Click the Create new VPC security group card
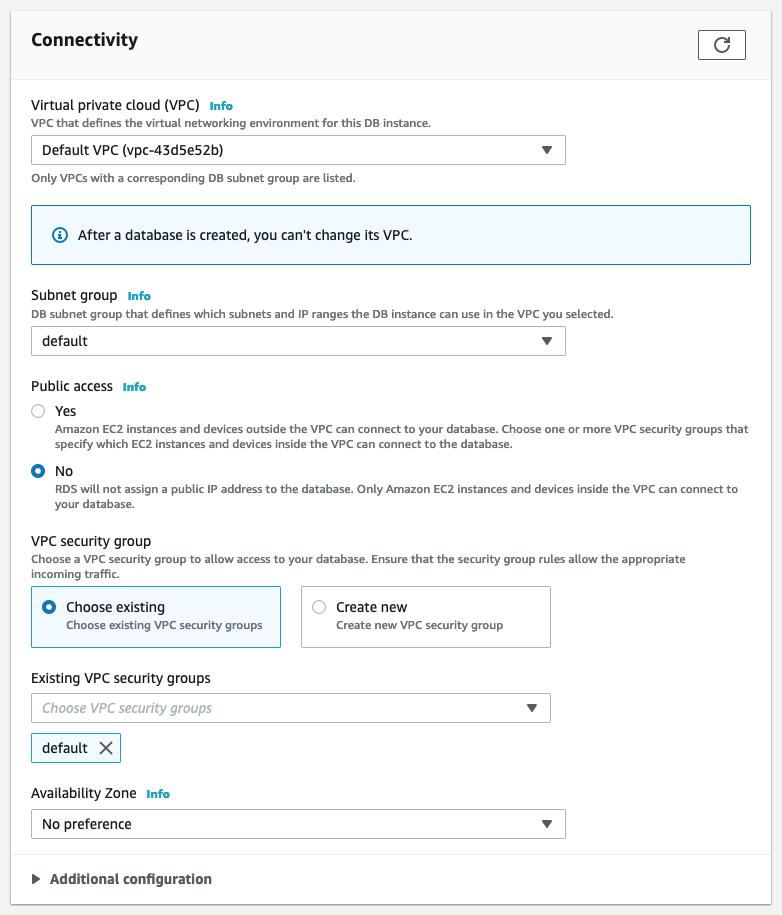This screenshot has width=782, height=915. click(x=425, y=616)
